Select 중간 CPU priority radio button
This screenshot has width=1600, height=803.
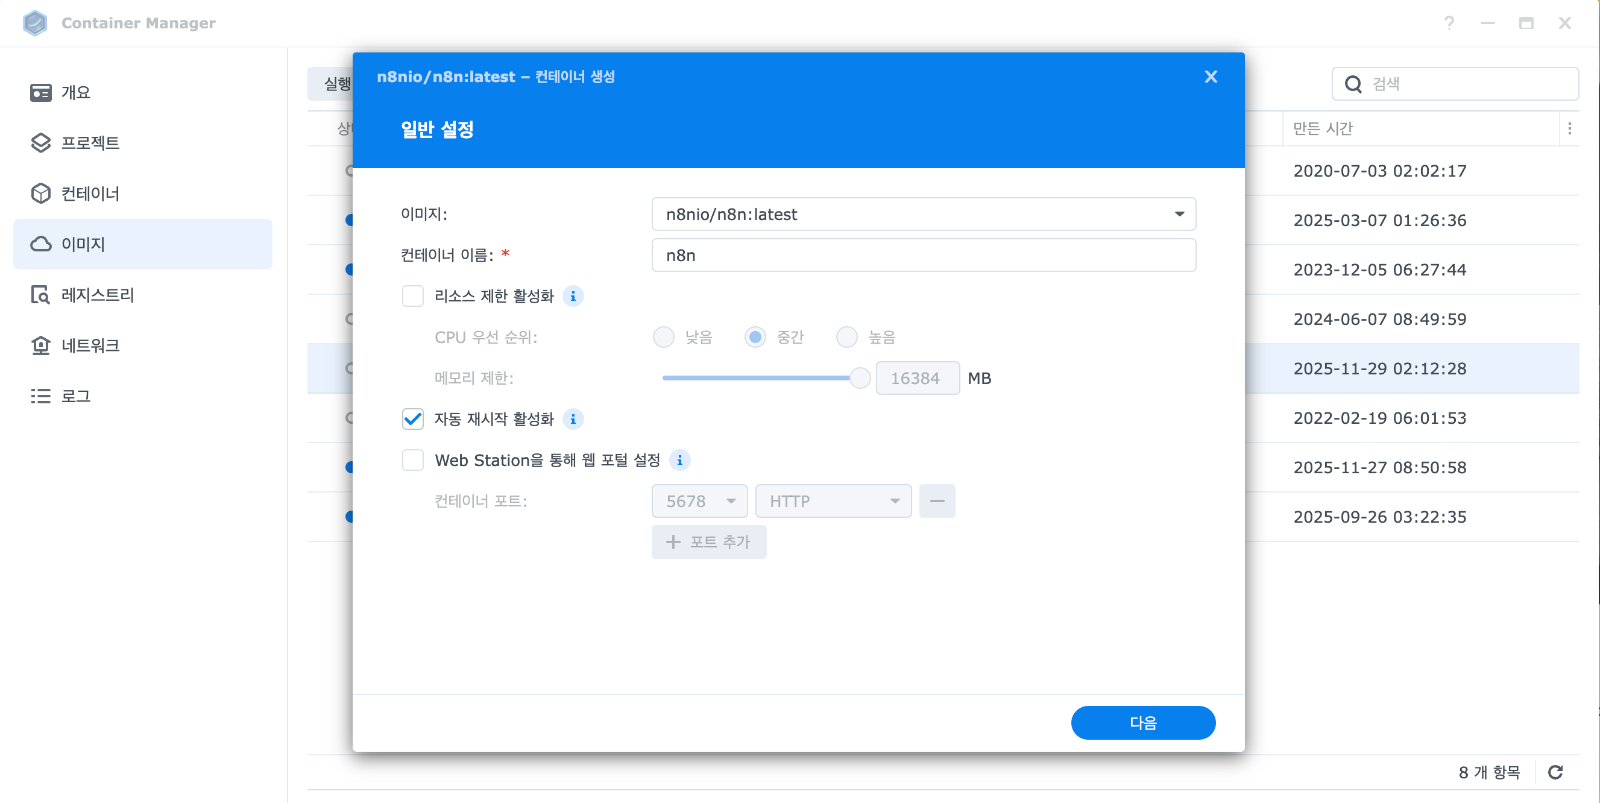tap(756, 337)
